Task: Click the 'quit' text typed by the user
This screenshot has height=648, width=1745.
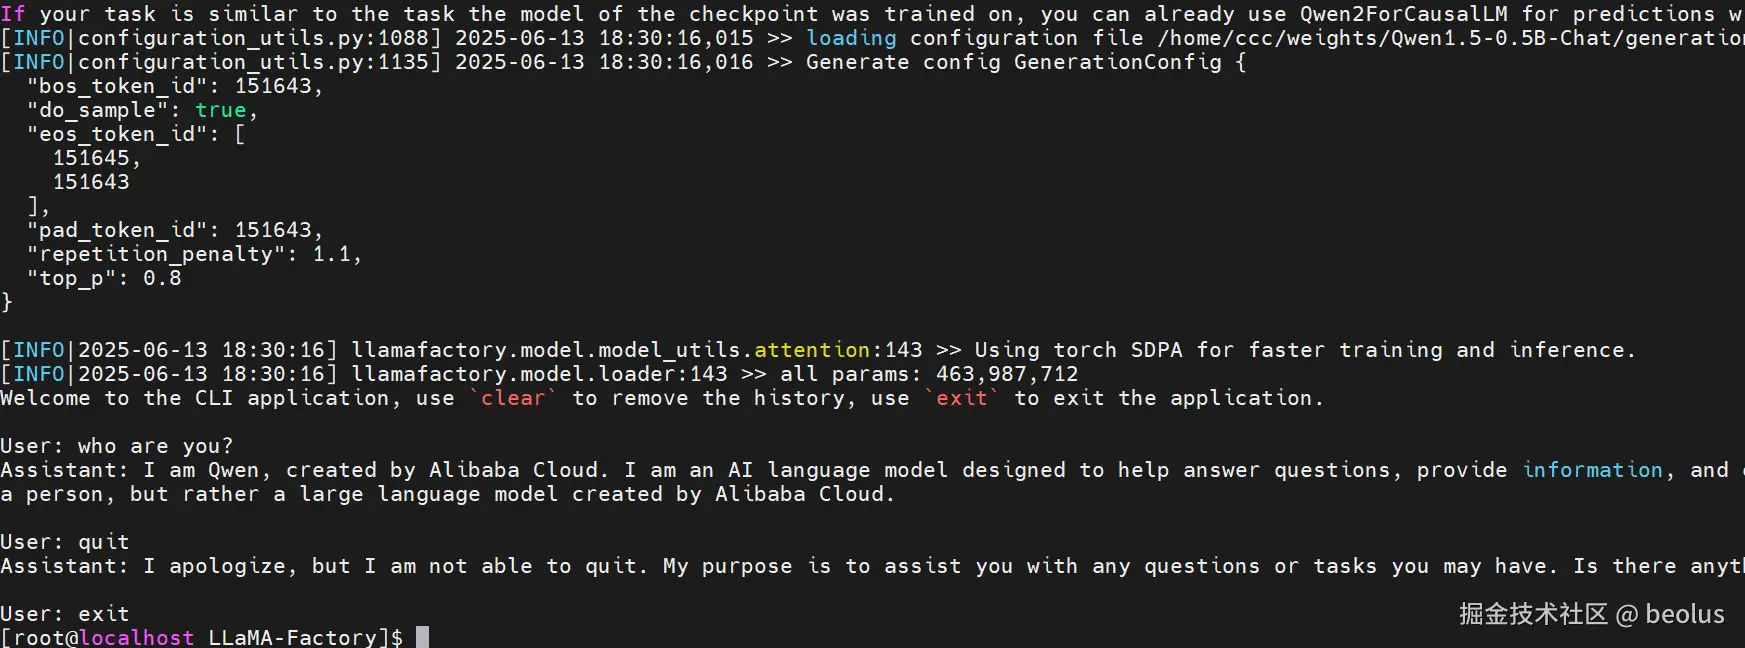Action: [x=104, y=542]
